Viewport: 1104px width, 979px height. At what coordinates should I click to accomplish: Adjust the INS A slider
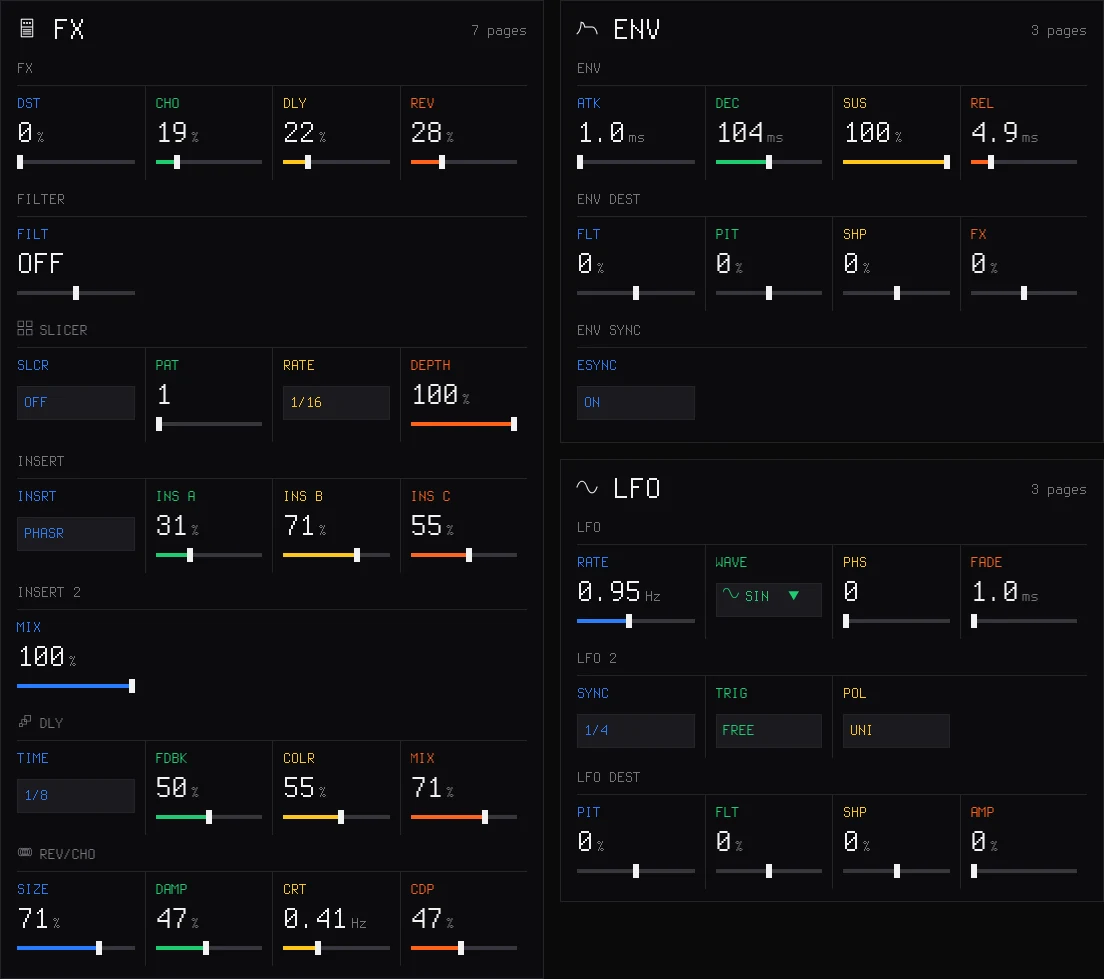pyautogui.click(x=208, y=555)
